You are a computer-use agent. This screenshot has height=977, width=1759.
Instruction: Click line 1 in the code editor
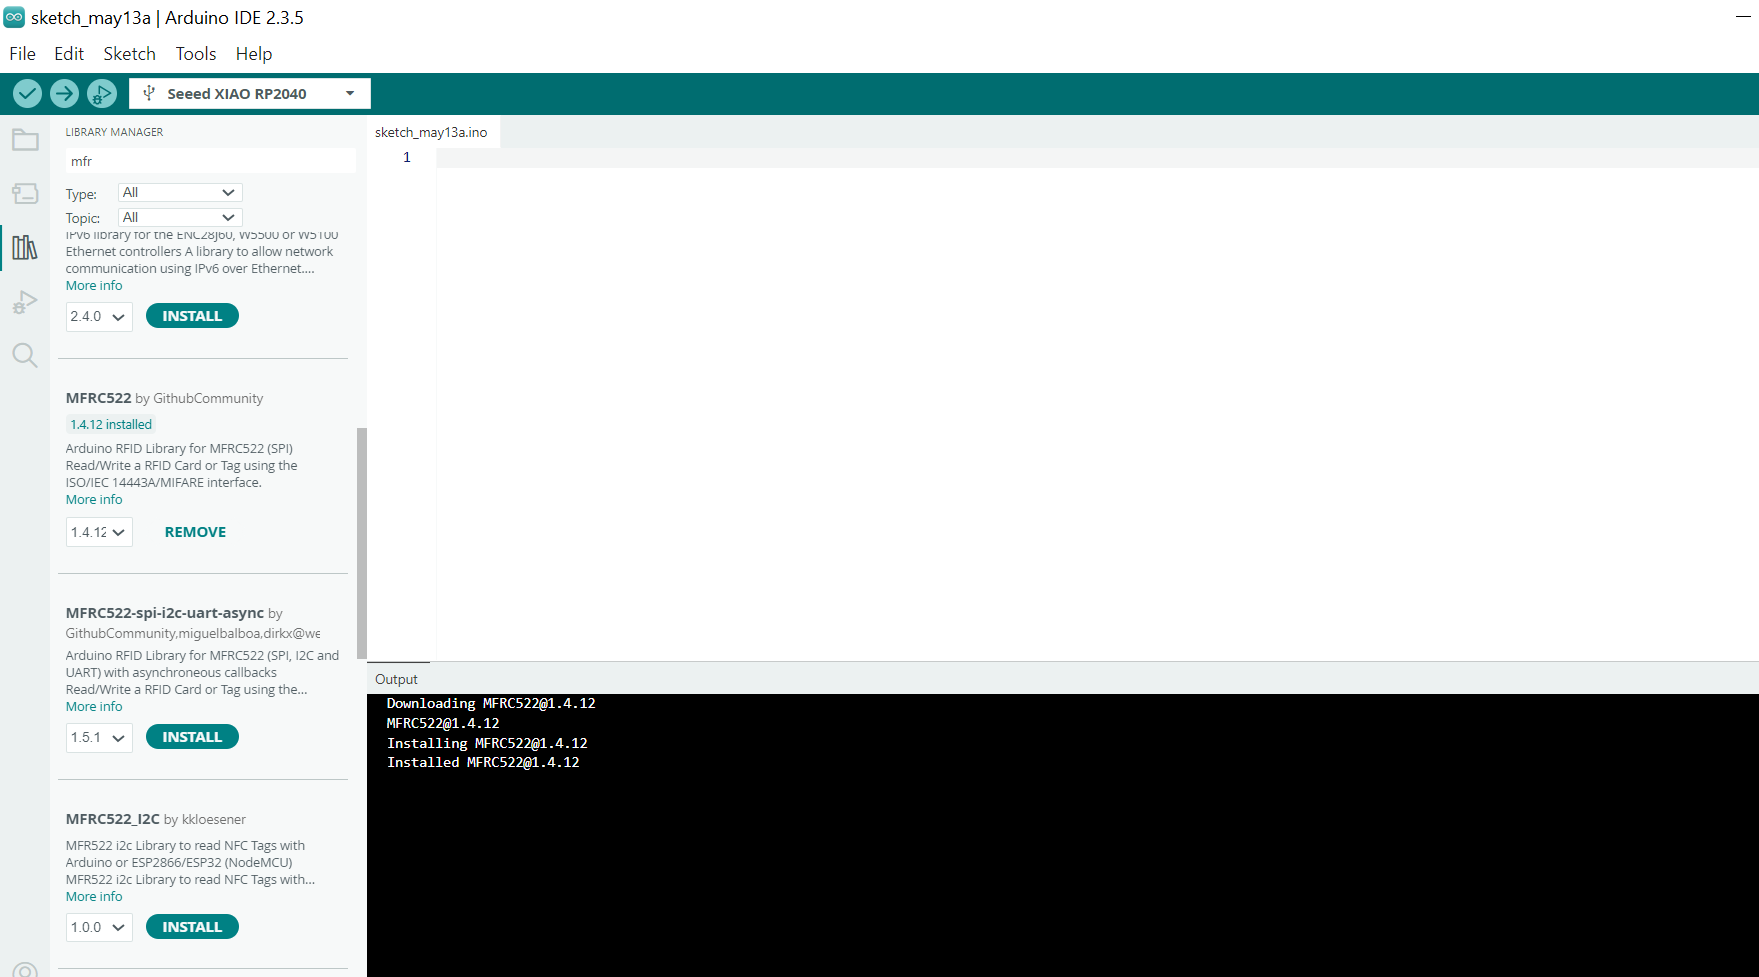(x=1097, y=158)
